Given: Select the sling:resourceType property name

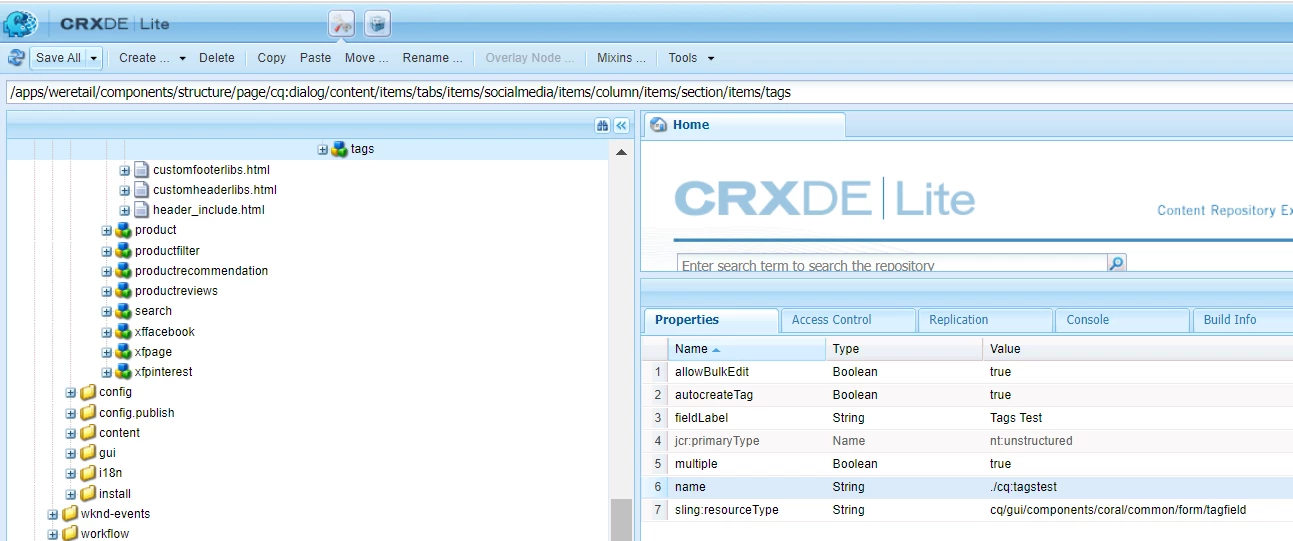Looking at the screenshot, I should 727,510.
